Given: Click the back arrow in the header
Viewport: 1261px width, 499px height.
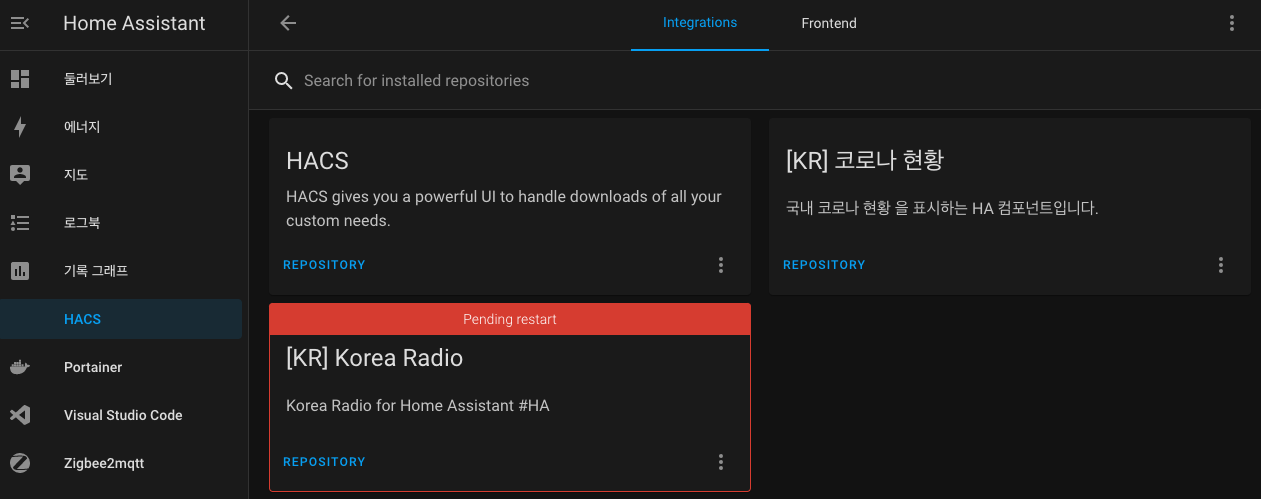Looking at the screenshot, I should (x=288, y=23).
